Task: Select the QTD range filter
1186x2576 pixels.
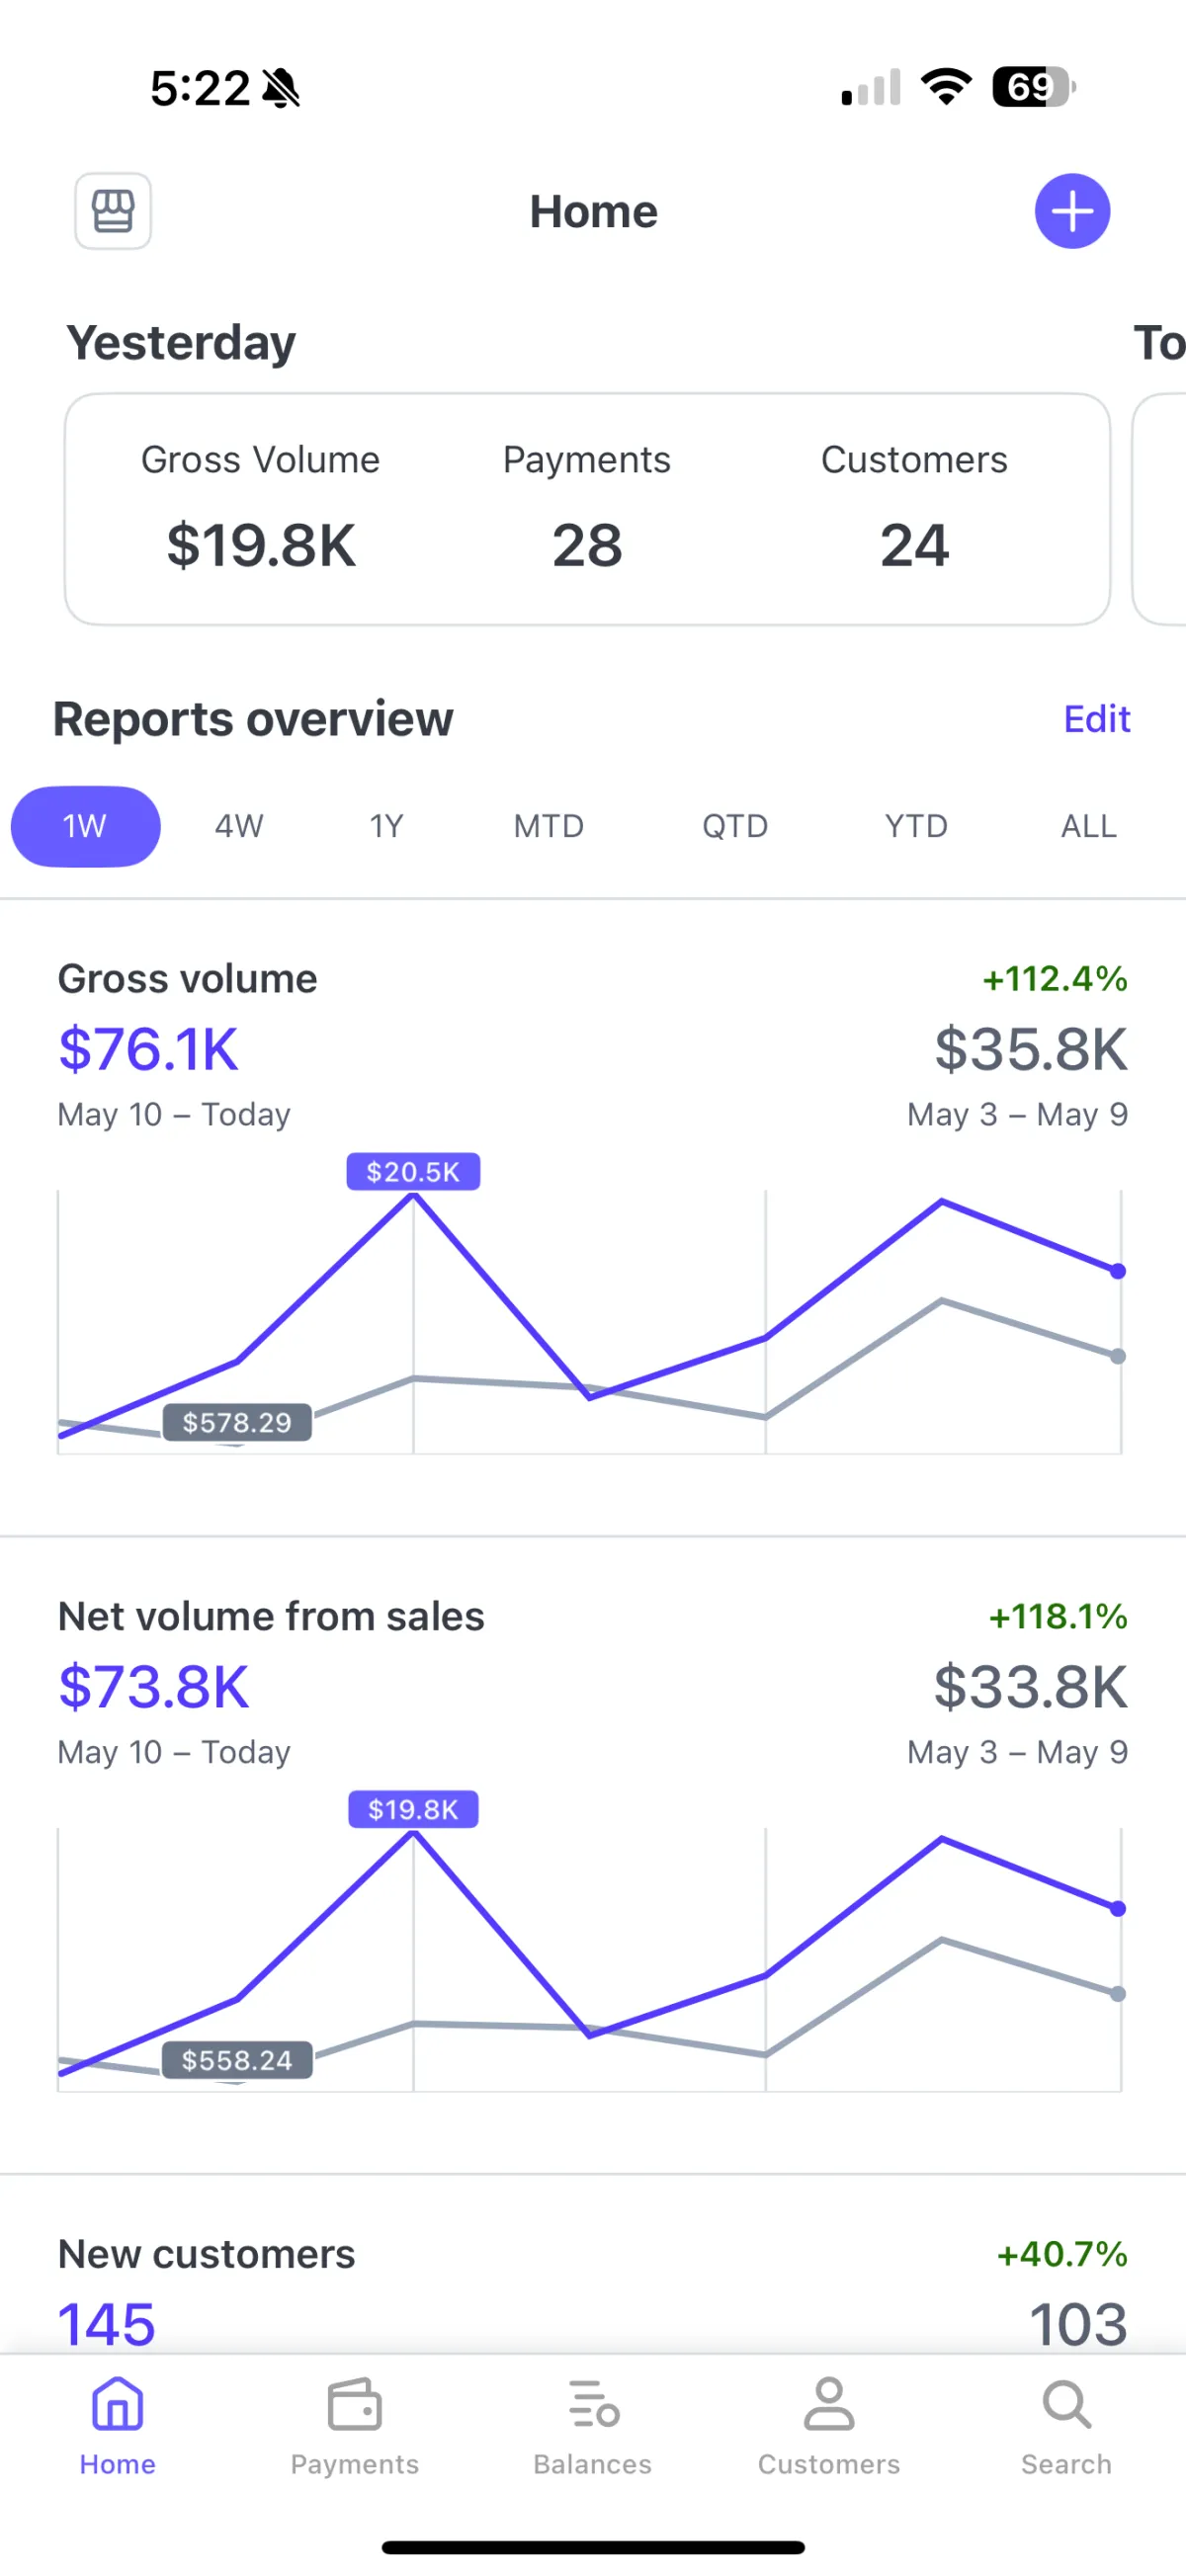Action: point(735,826)
